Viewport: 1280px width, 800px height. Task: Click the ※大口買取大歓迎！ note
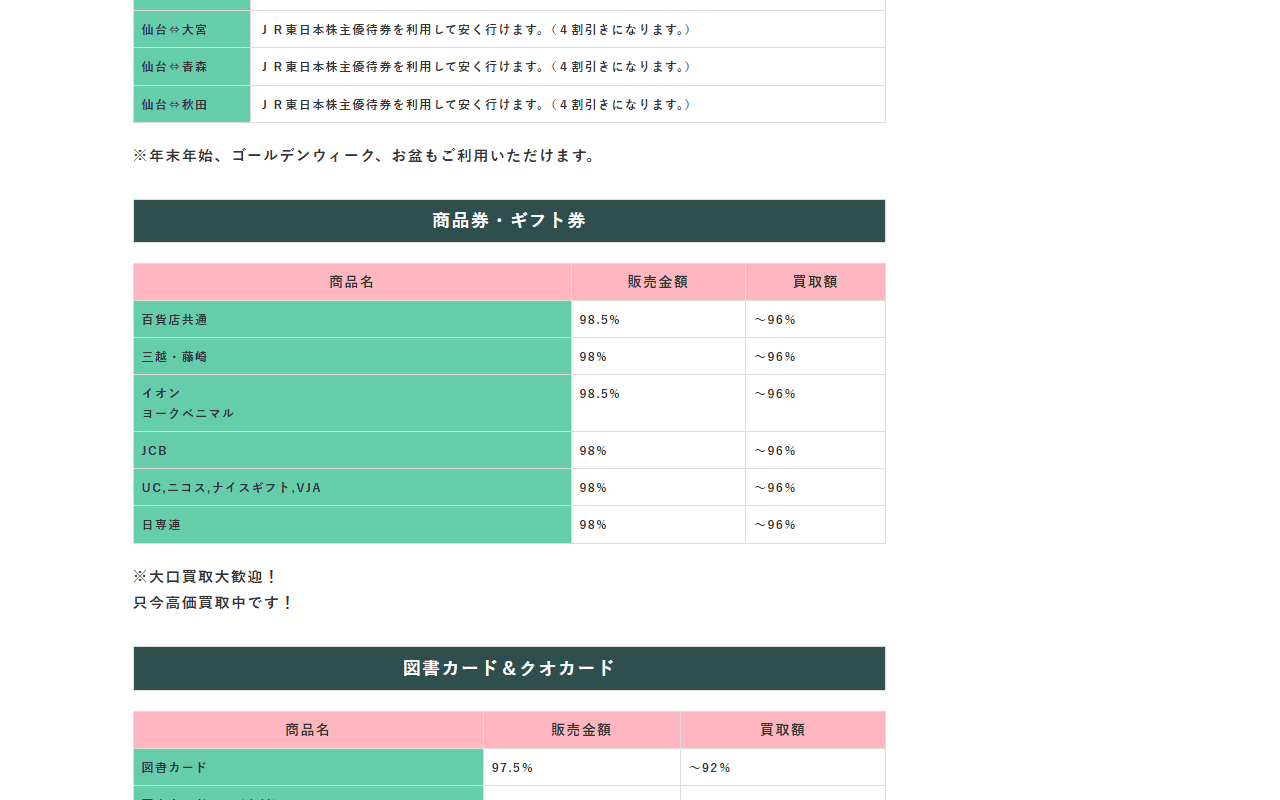[206, 577]
